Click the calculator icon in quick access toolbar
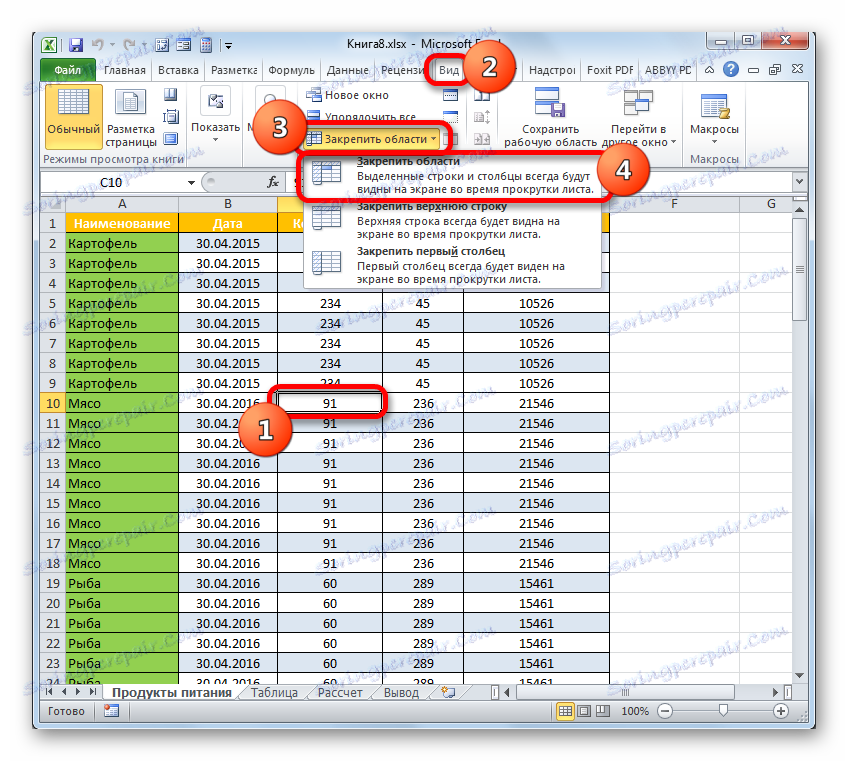The width and height of the screenshot is (848, 761). click(x=206, y=45)
